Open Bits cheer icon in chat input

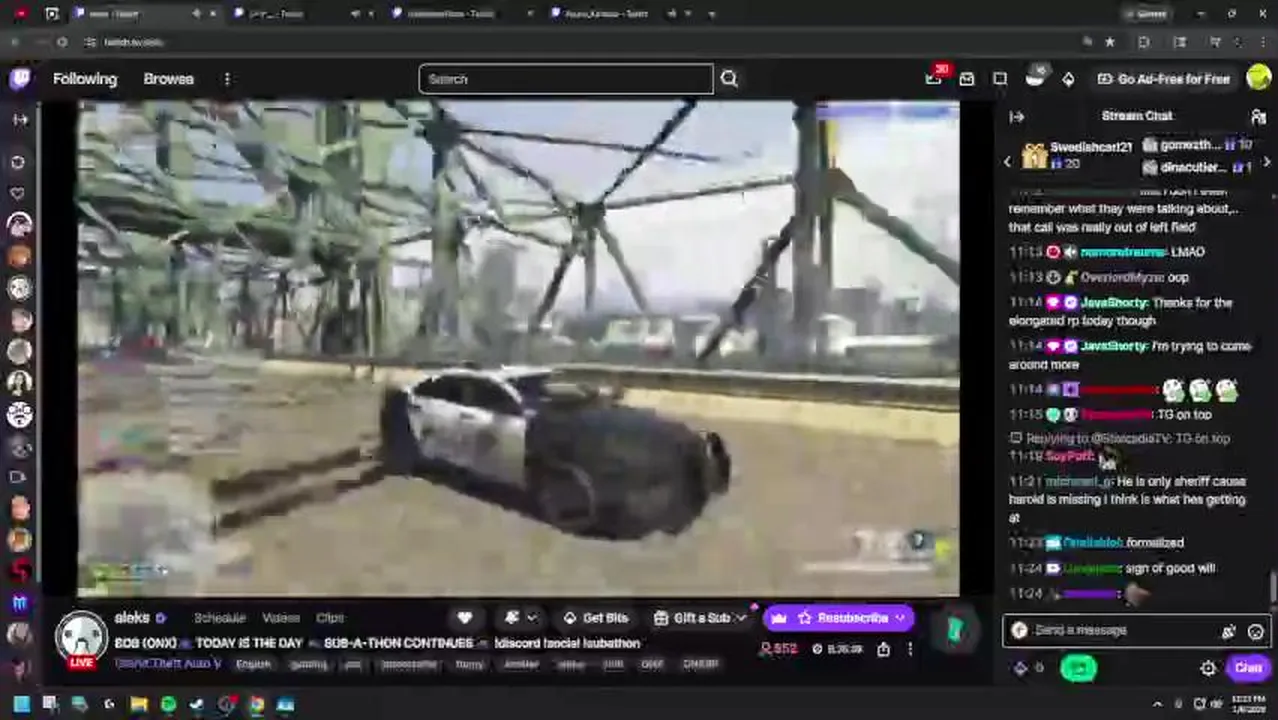click(1229, 631)
